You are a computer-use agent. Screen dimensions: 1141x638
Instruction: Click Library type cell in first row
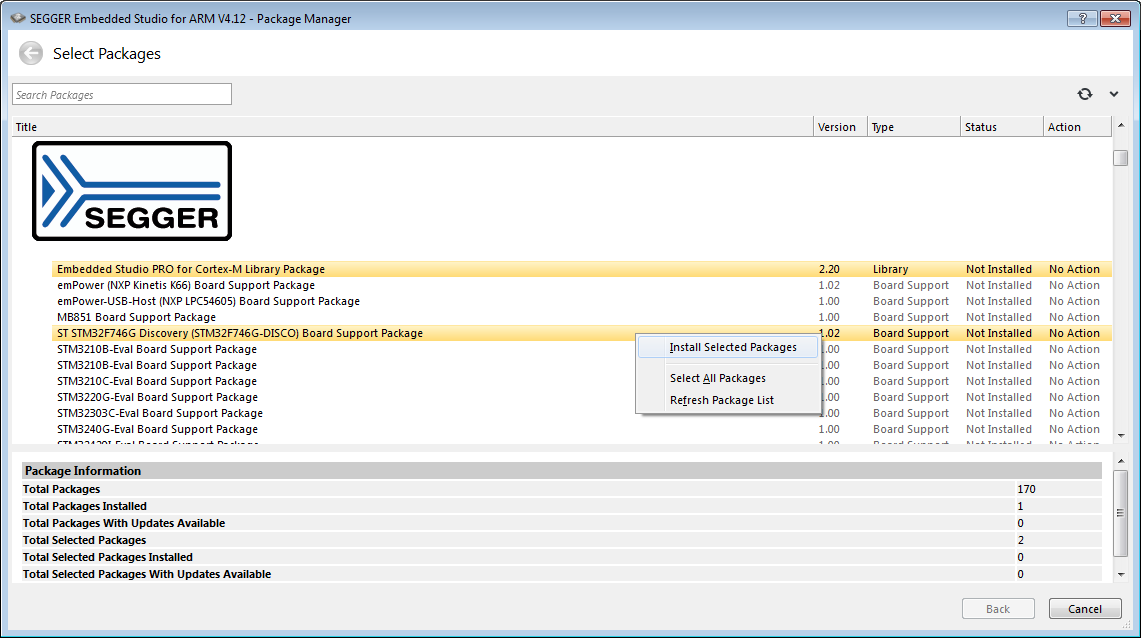(890, 269)
